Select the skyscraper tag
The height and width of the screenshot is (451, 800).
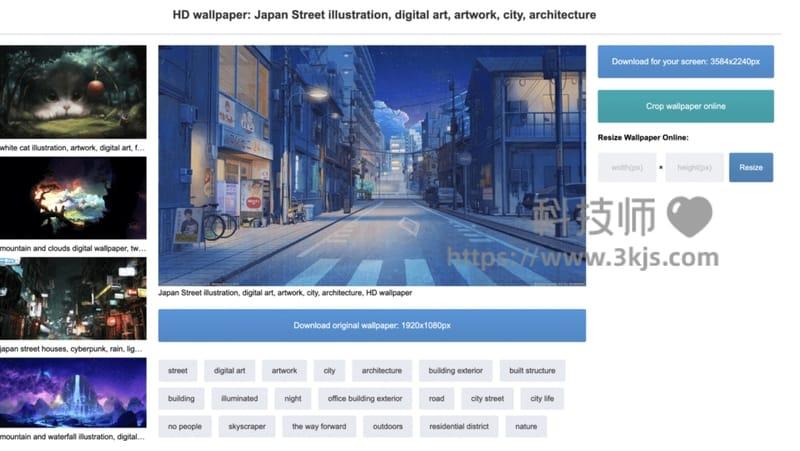click(x=247, y=427)
